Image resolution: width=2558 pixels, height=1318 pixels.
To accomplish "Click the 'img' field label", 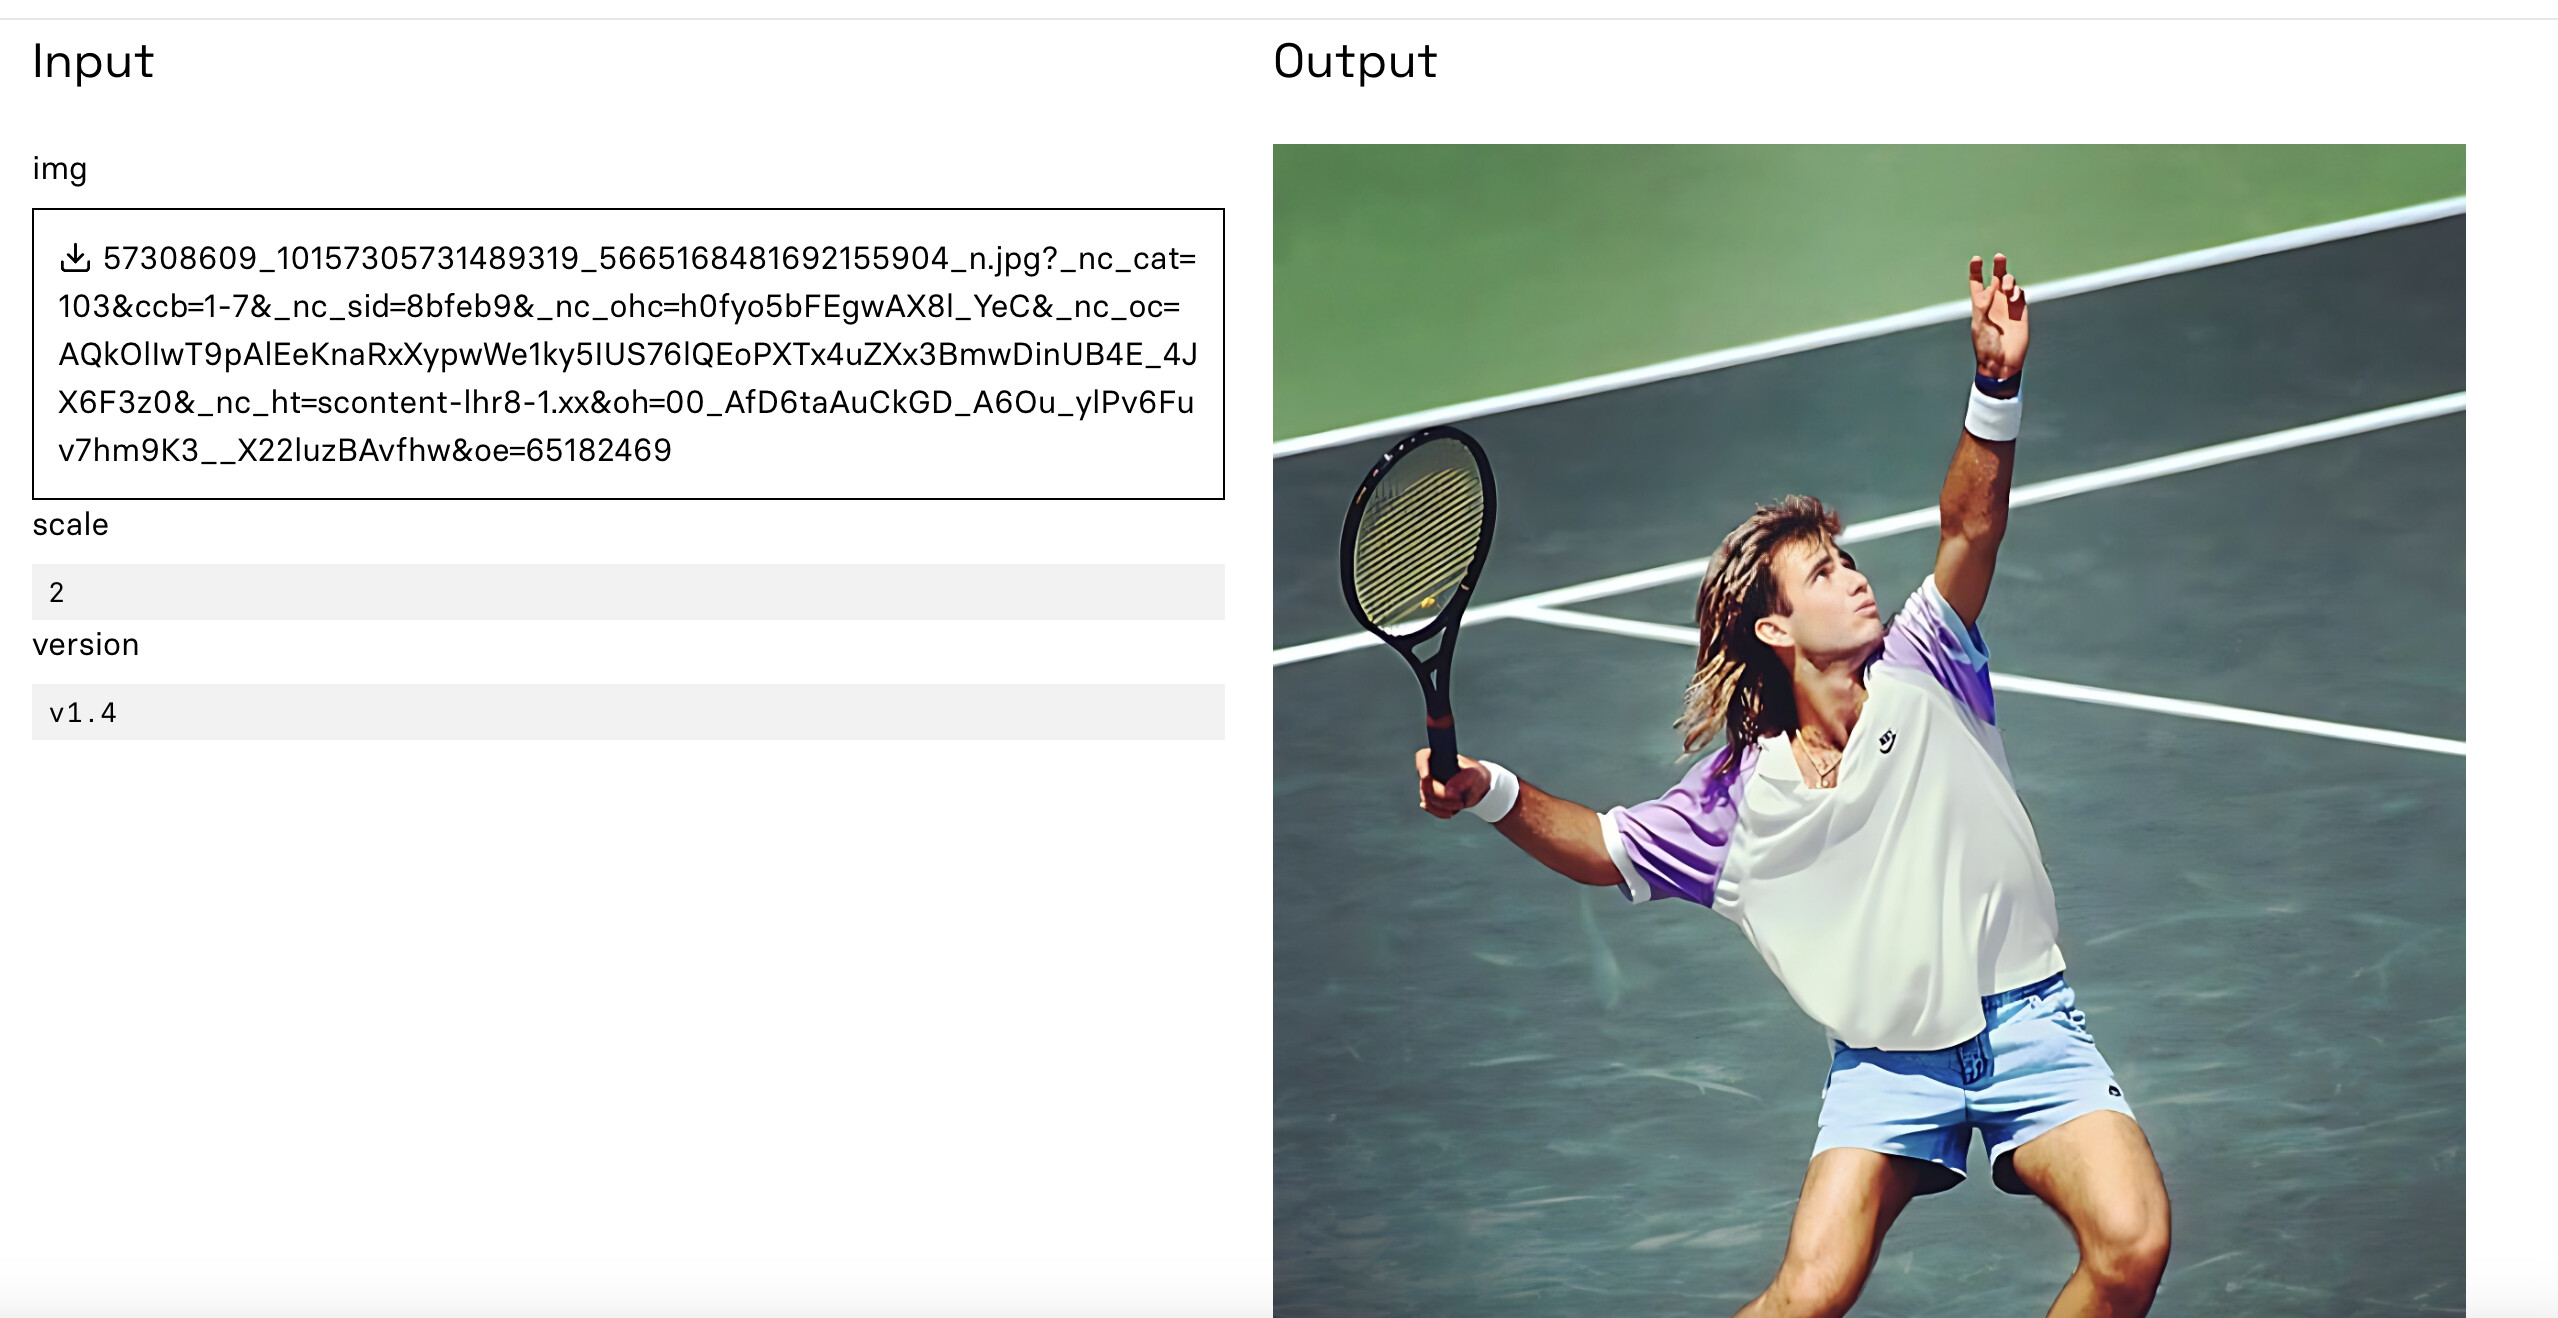I will 60,168.
